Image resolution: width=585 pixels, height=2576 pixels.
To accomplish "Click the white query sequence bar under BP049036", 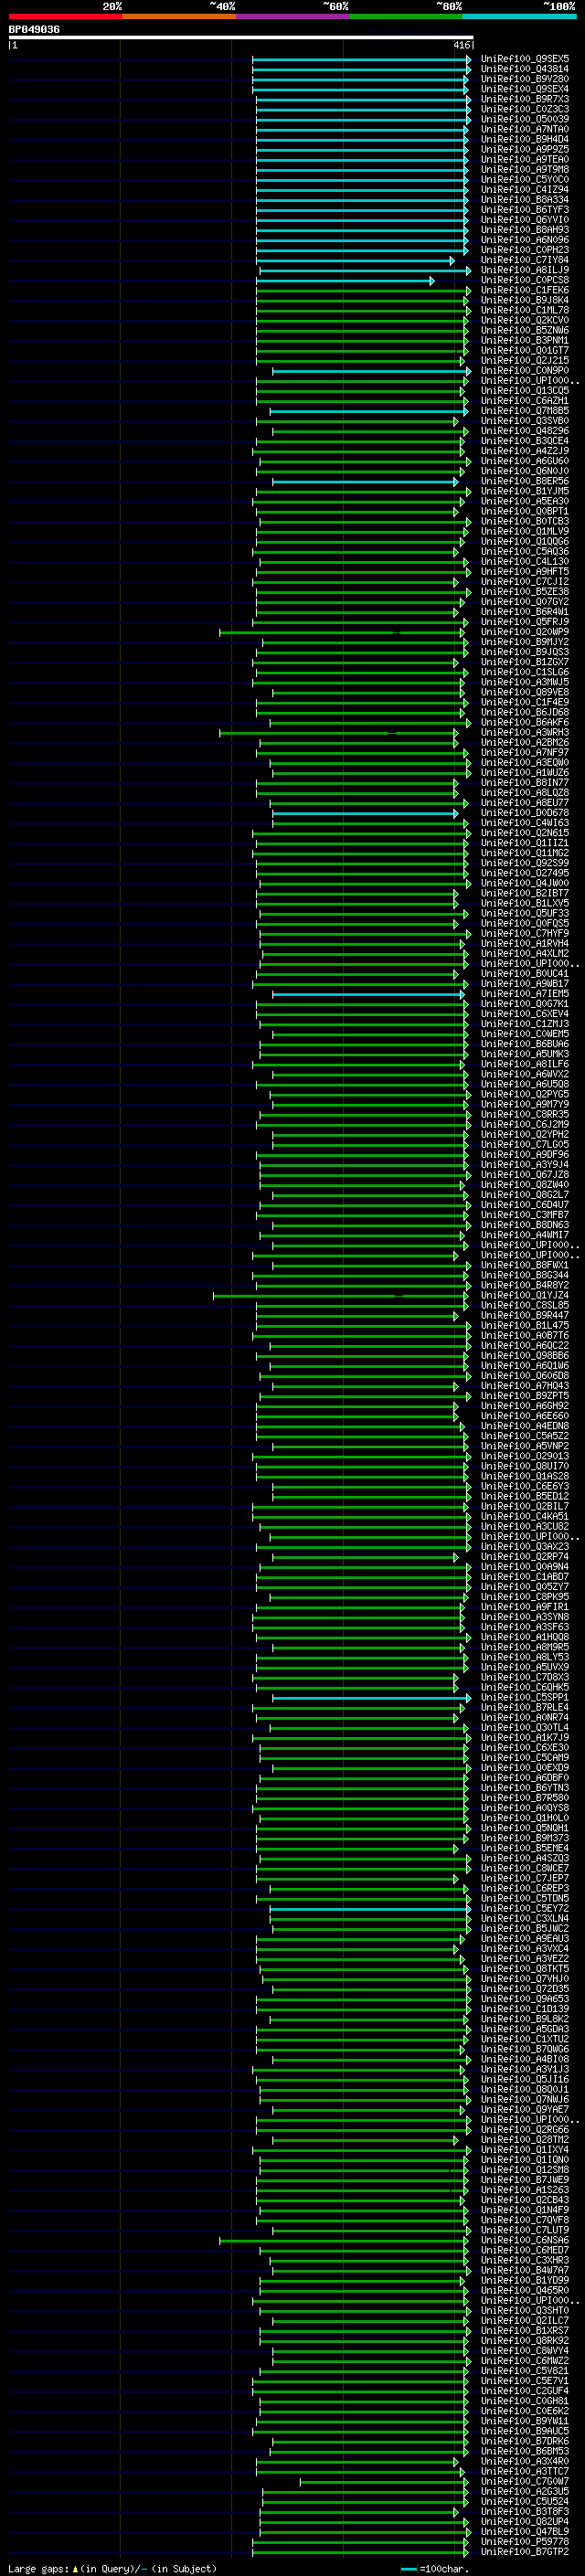I will (x=241, y=37).
